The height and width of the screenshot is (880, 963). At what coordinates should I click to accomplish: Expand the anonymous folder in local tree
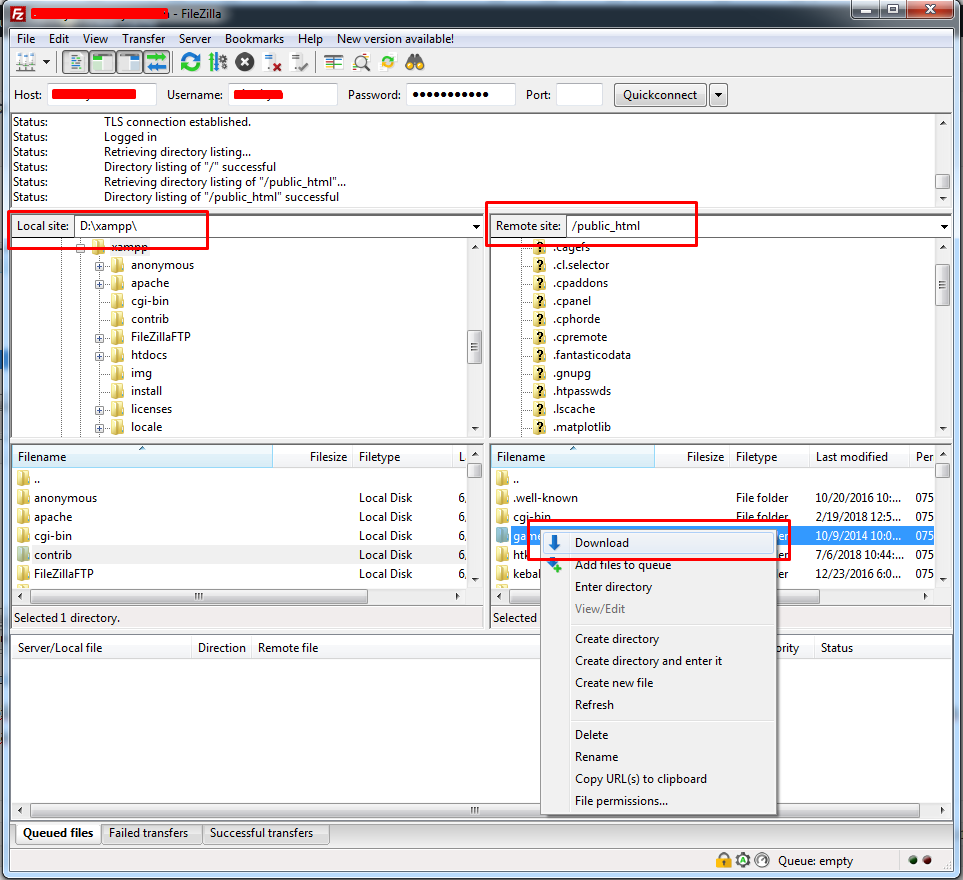(x=99, y=266)
